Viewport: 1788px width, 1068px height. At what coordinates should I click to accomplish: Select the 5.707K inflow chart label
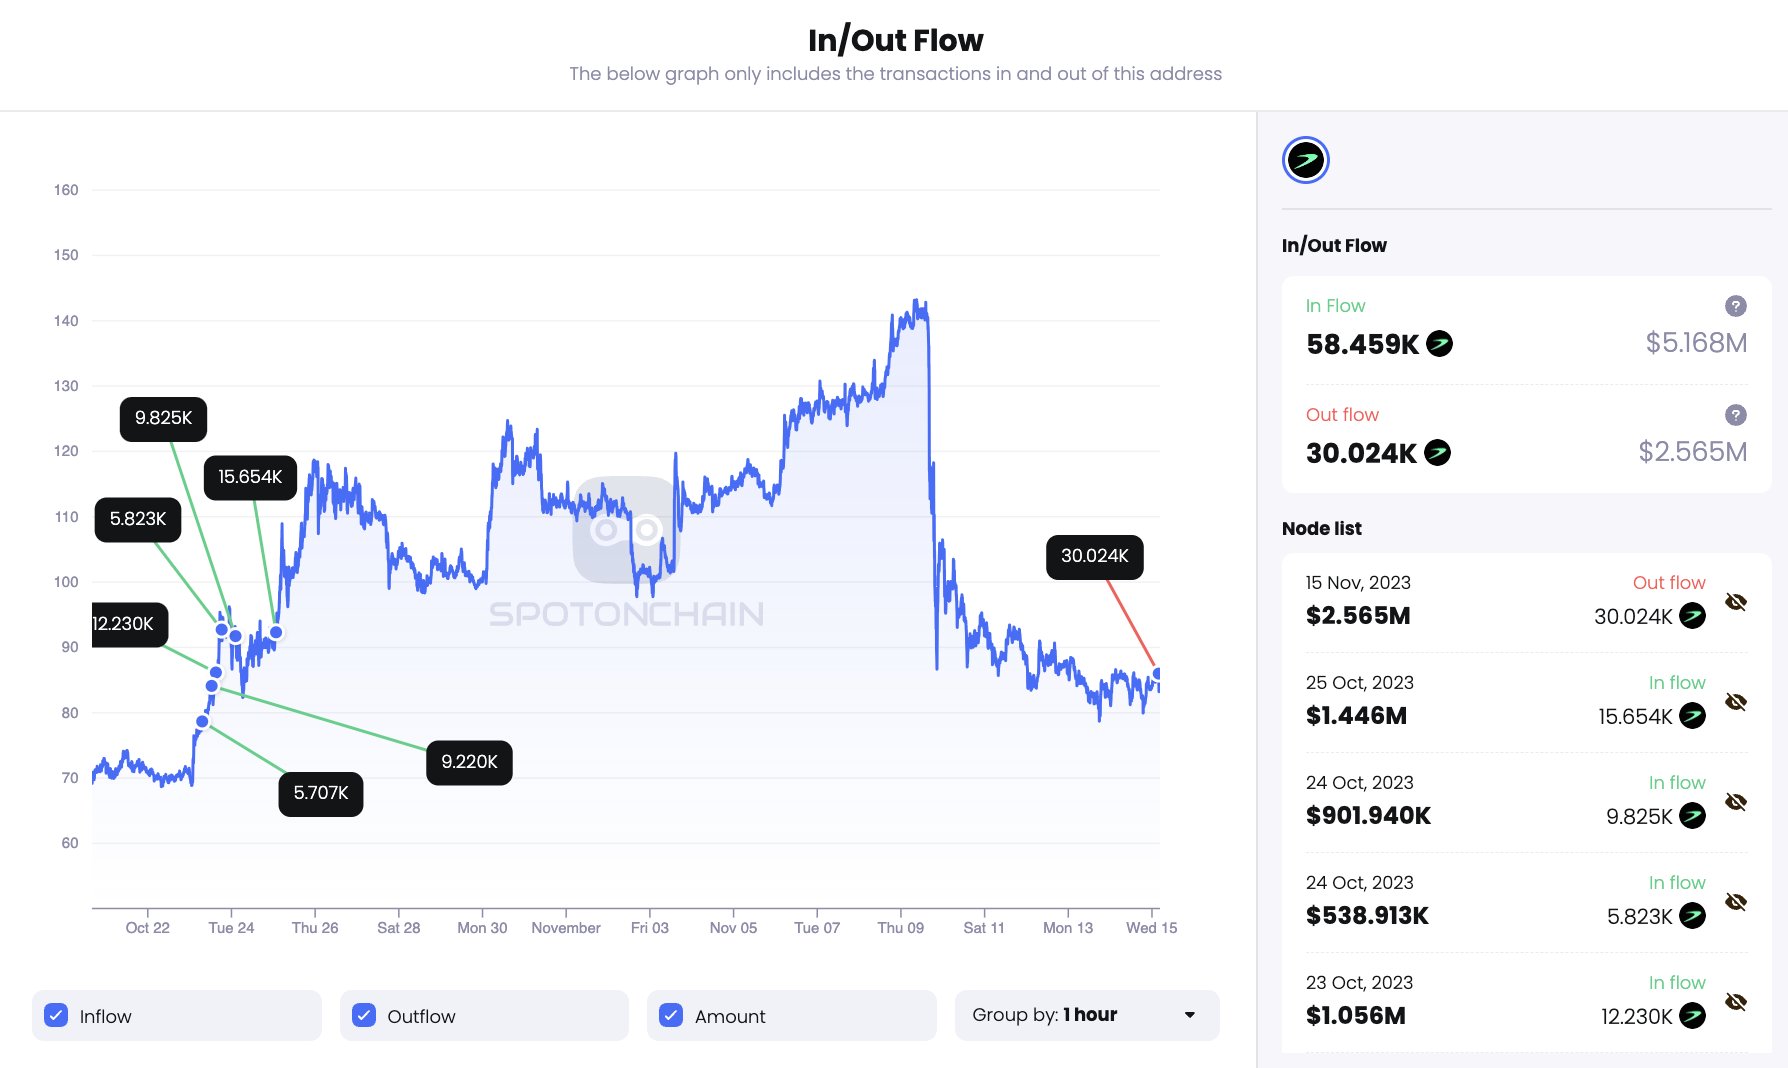coord(320,793)
